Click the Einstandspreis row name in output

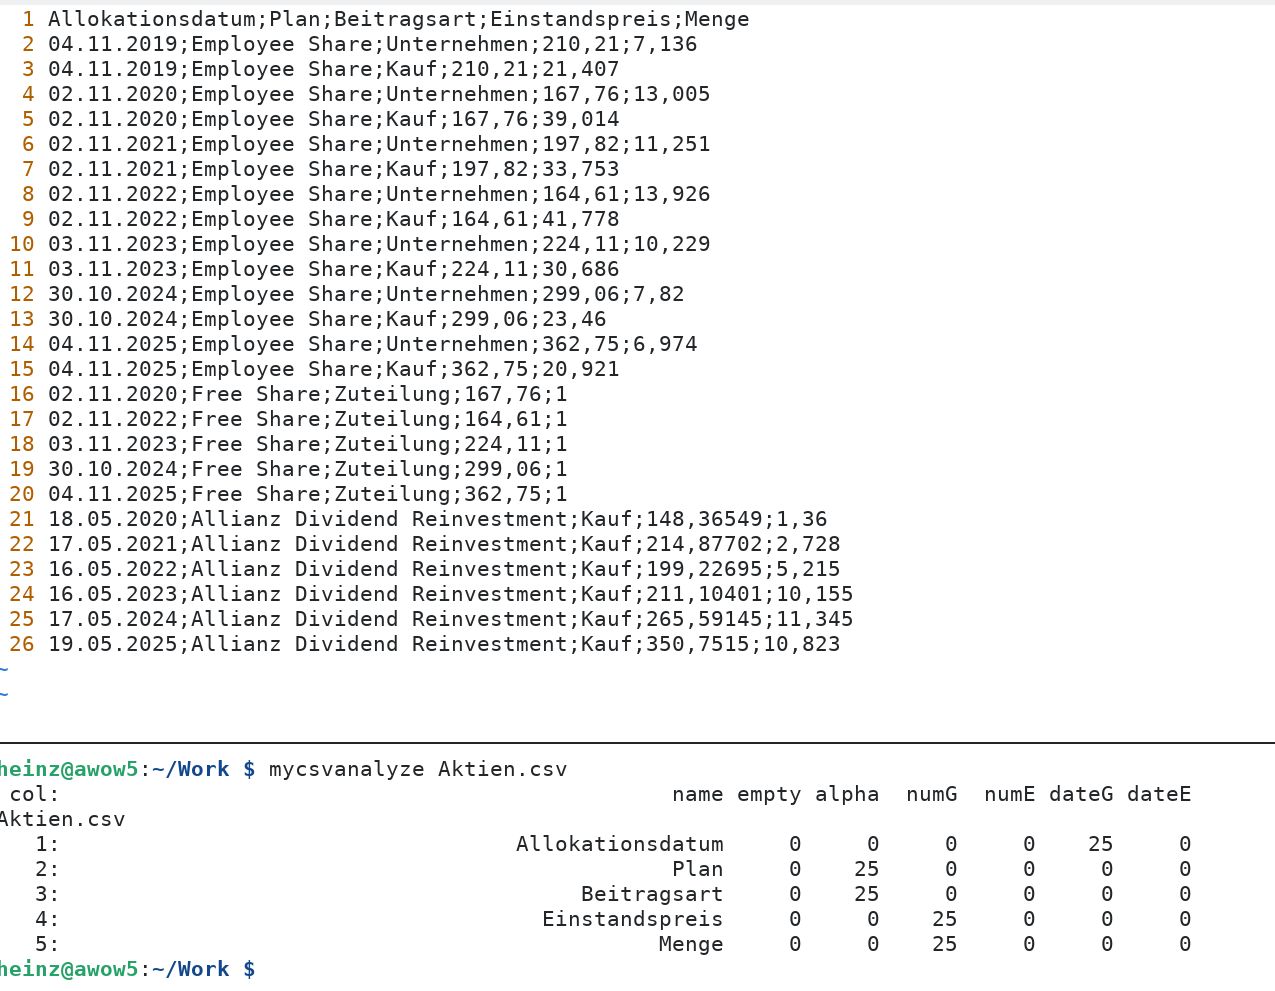tap(632, 919)
